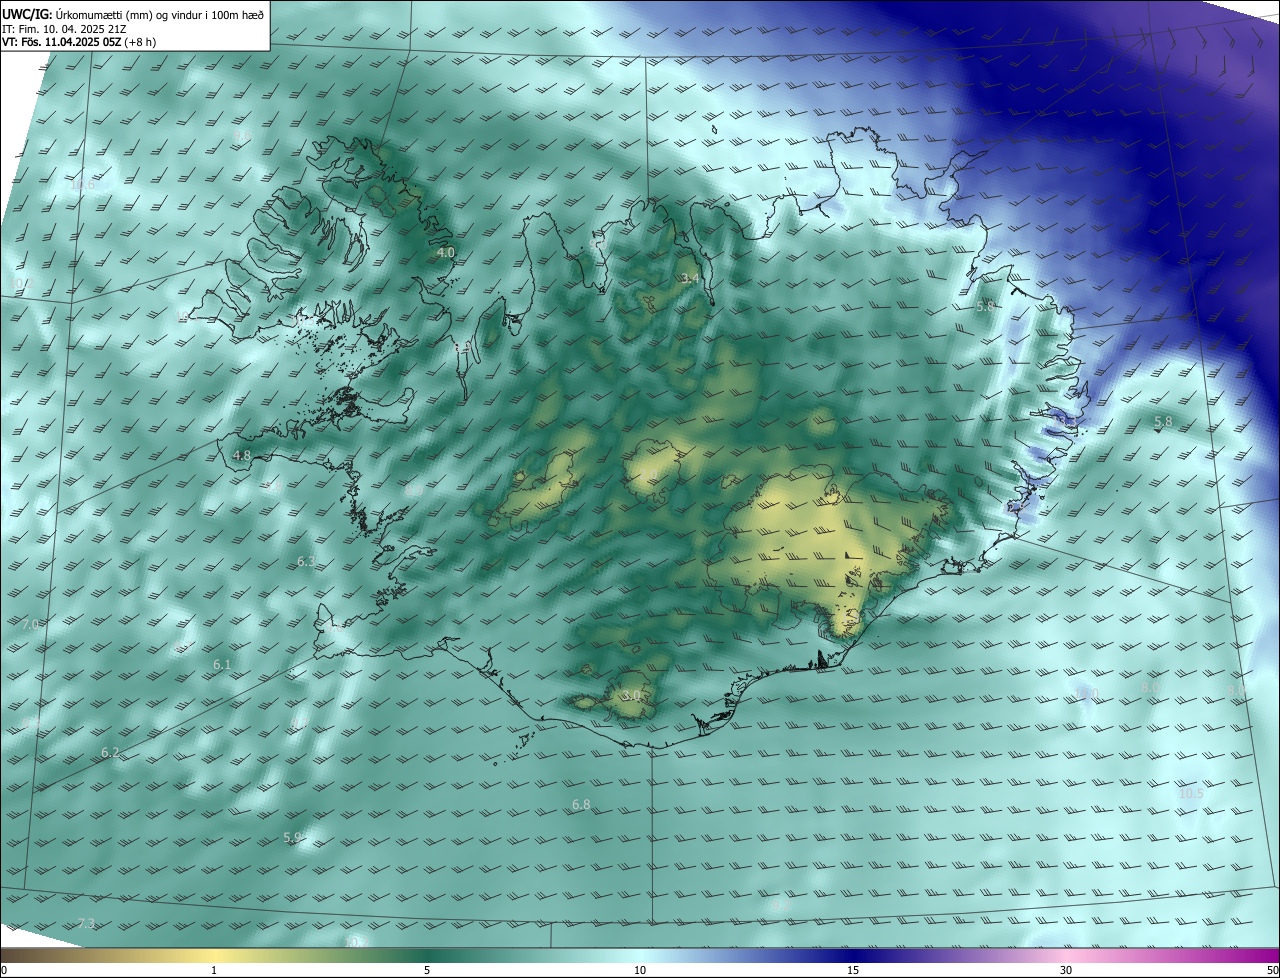Click the 3.4 value label in north Iceland
Screen dimensions: 1280x978
click(x=689, y=278)
